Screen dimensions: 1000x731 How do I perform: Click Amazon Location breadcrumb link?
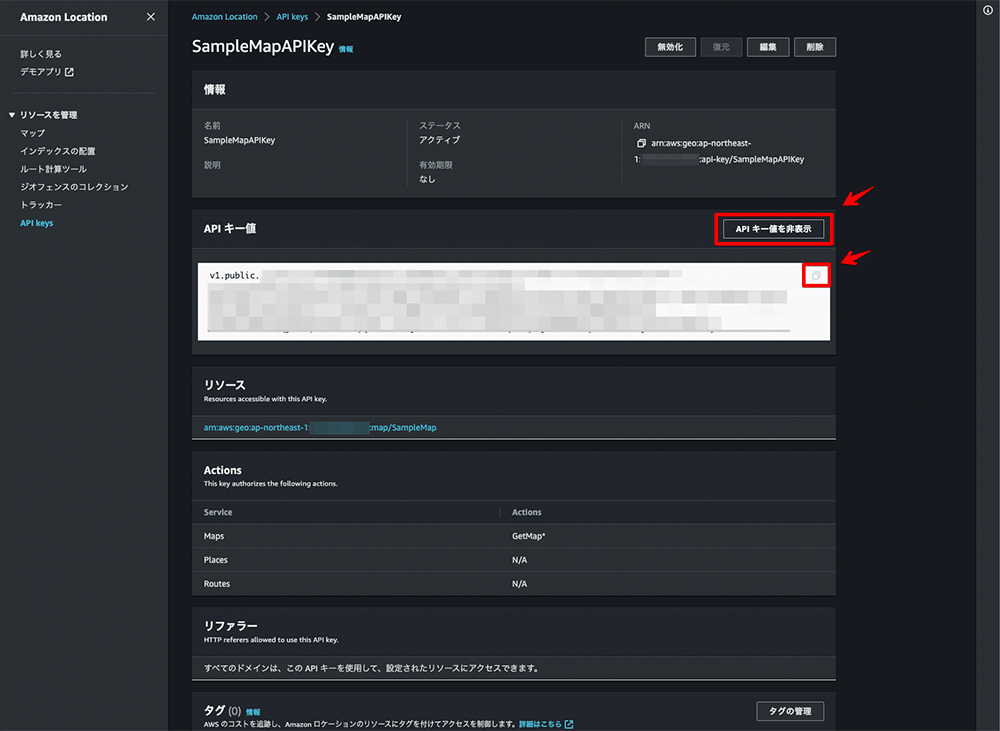point(224,17)
